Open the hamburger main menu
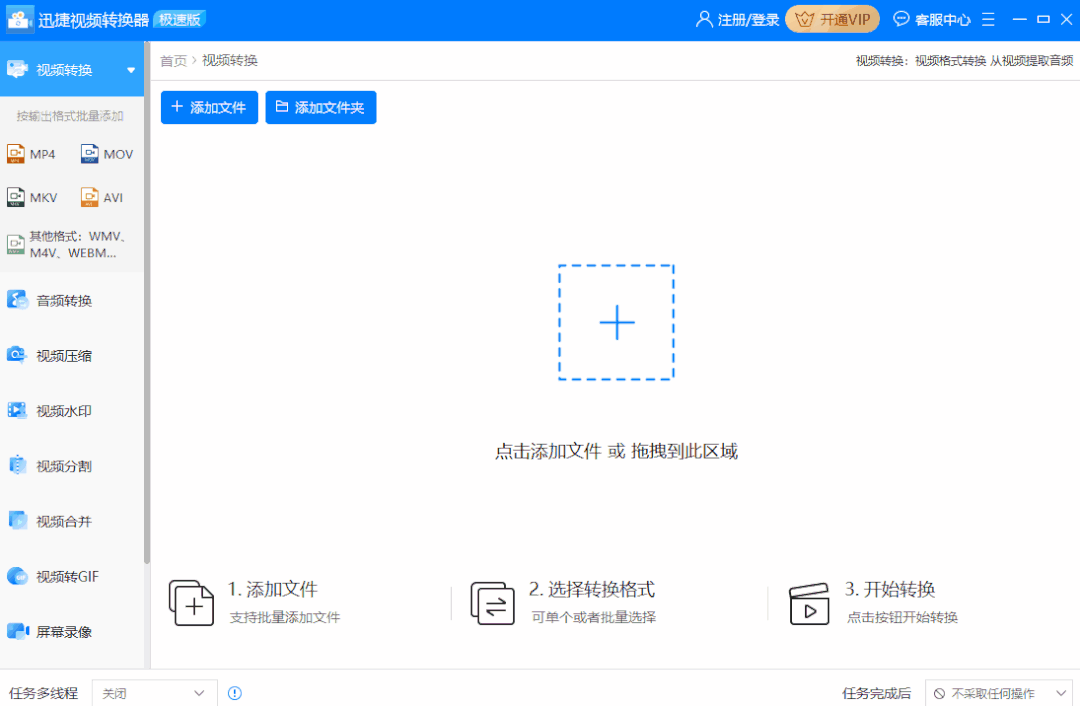 coord(988,18)
